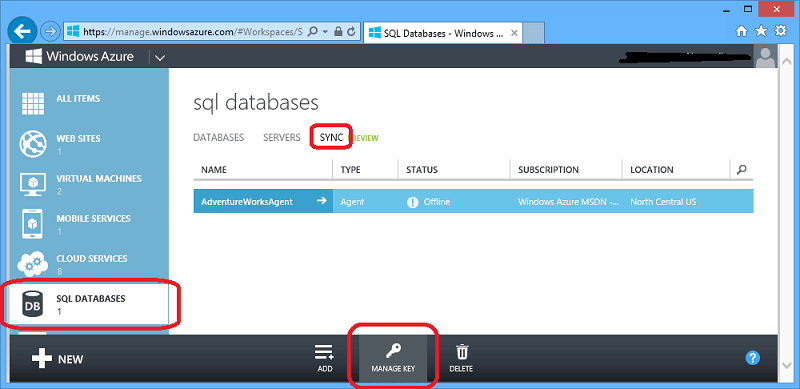Add a new sync item with Add

(324, 358)
